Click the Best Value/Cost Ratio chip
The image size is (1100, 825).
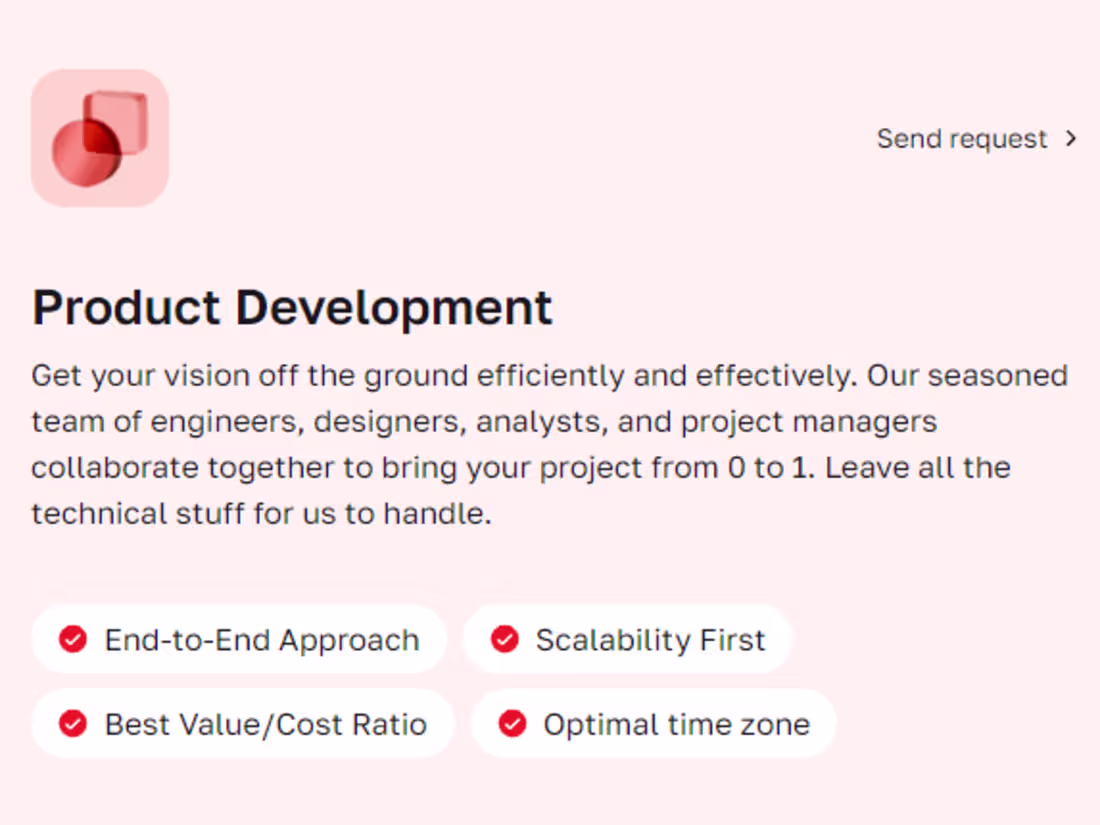(242, 723)
